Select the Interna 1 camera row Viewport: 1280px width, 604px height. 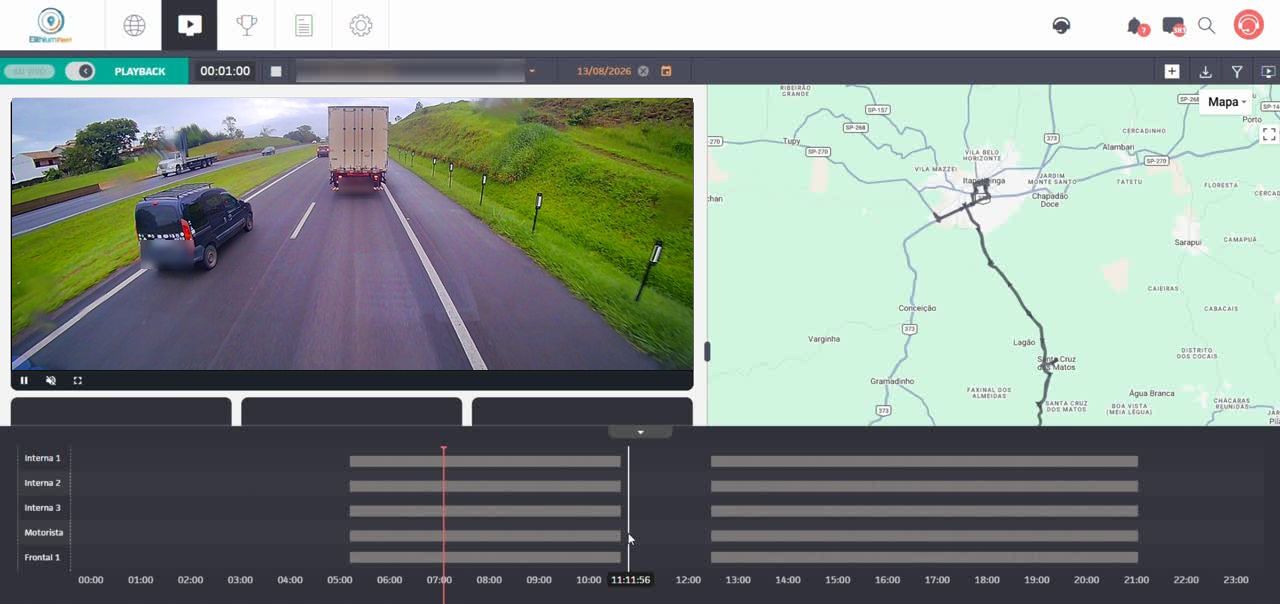pos(43,458)
